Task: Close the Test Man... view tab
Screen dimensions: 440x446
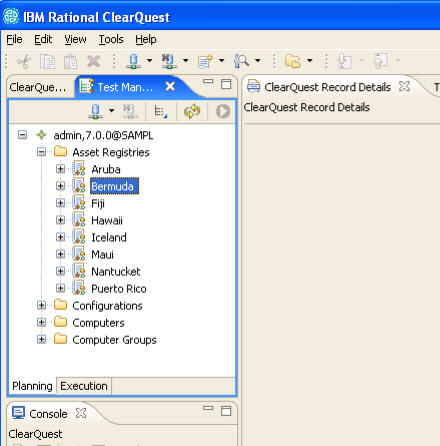Action: (x=170, y=87)
